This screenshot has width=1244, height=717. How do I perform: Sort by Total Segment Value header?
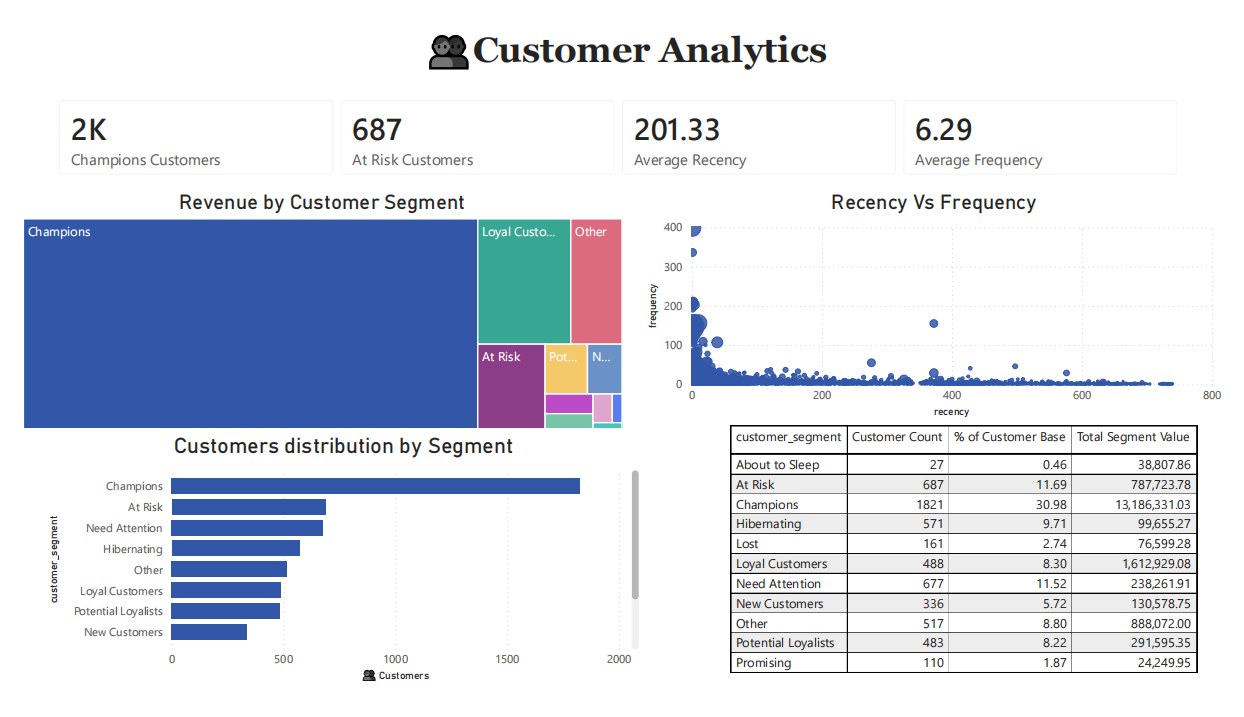pos(1133,437)
